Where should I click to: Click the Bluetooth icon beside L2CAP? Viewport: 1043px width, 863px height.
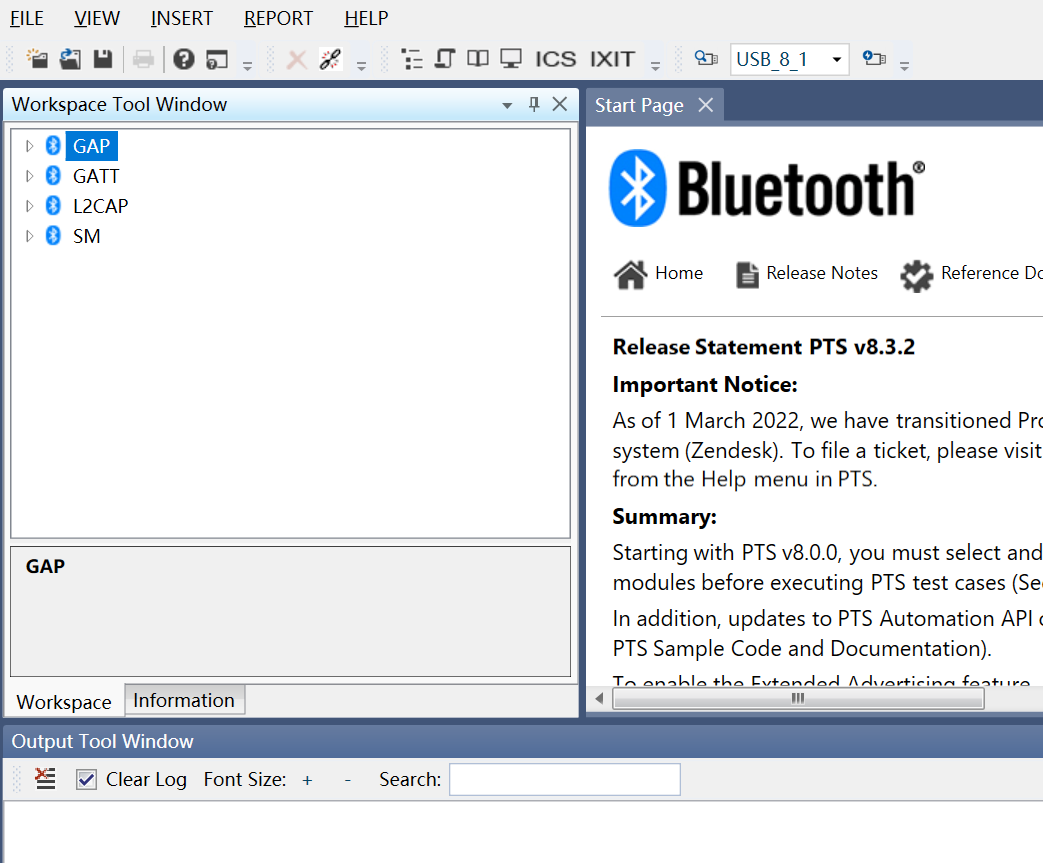click(x=53, y=206)
